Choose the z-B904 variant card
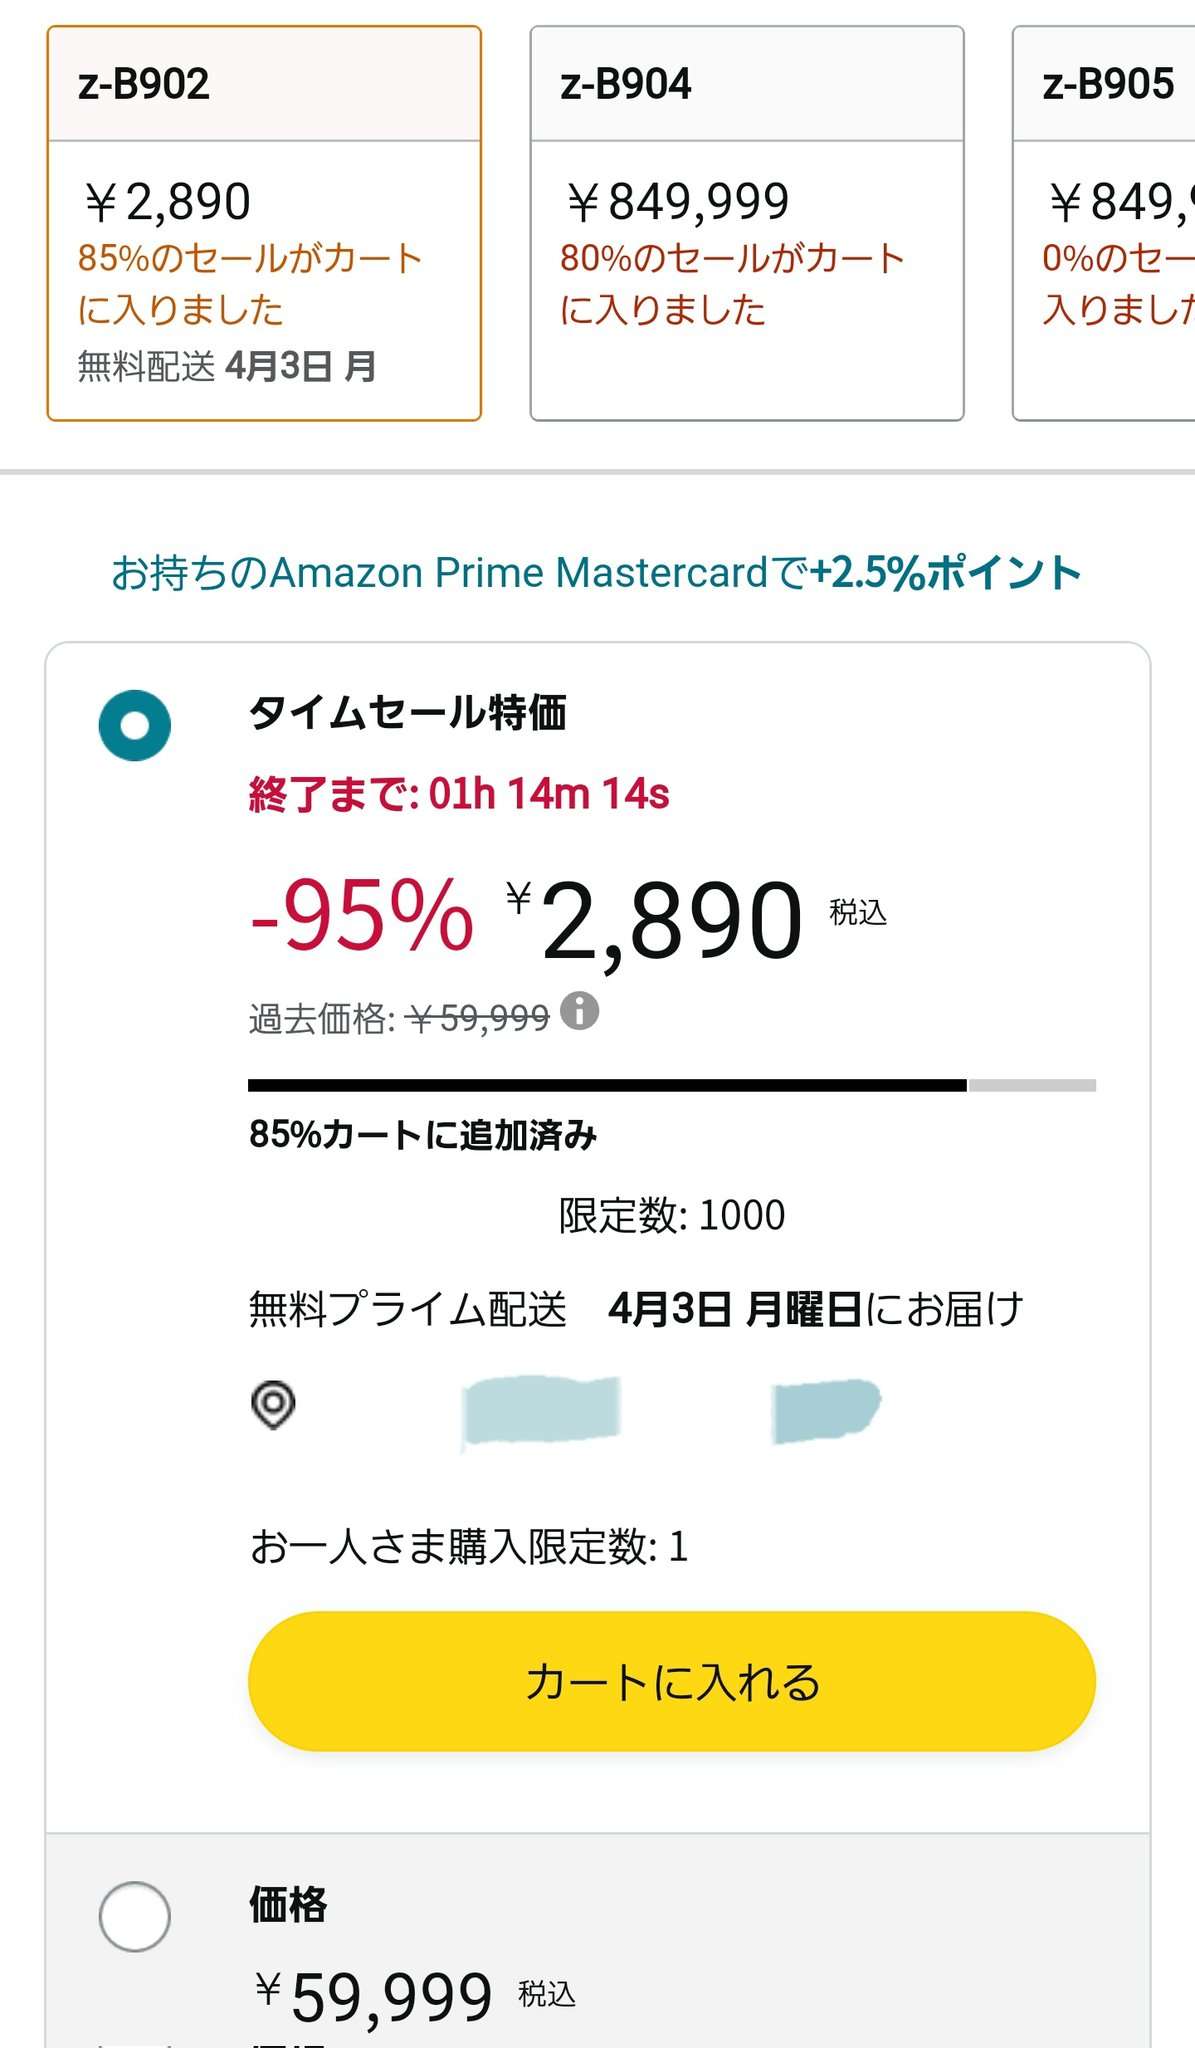 point(746,223)
